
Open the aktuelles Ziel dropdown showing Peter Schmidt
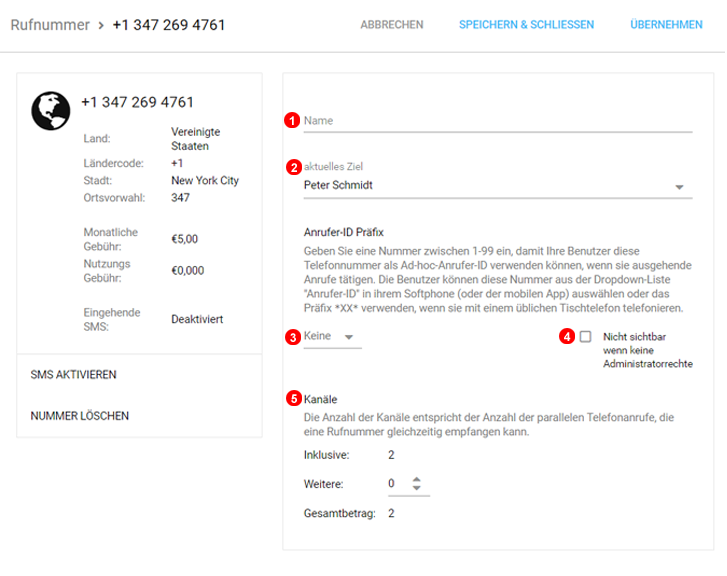click(497, 186)
